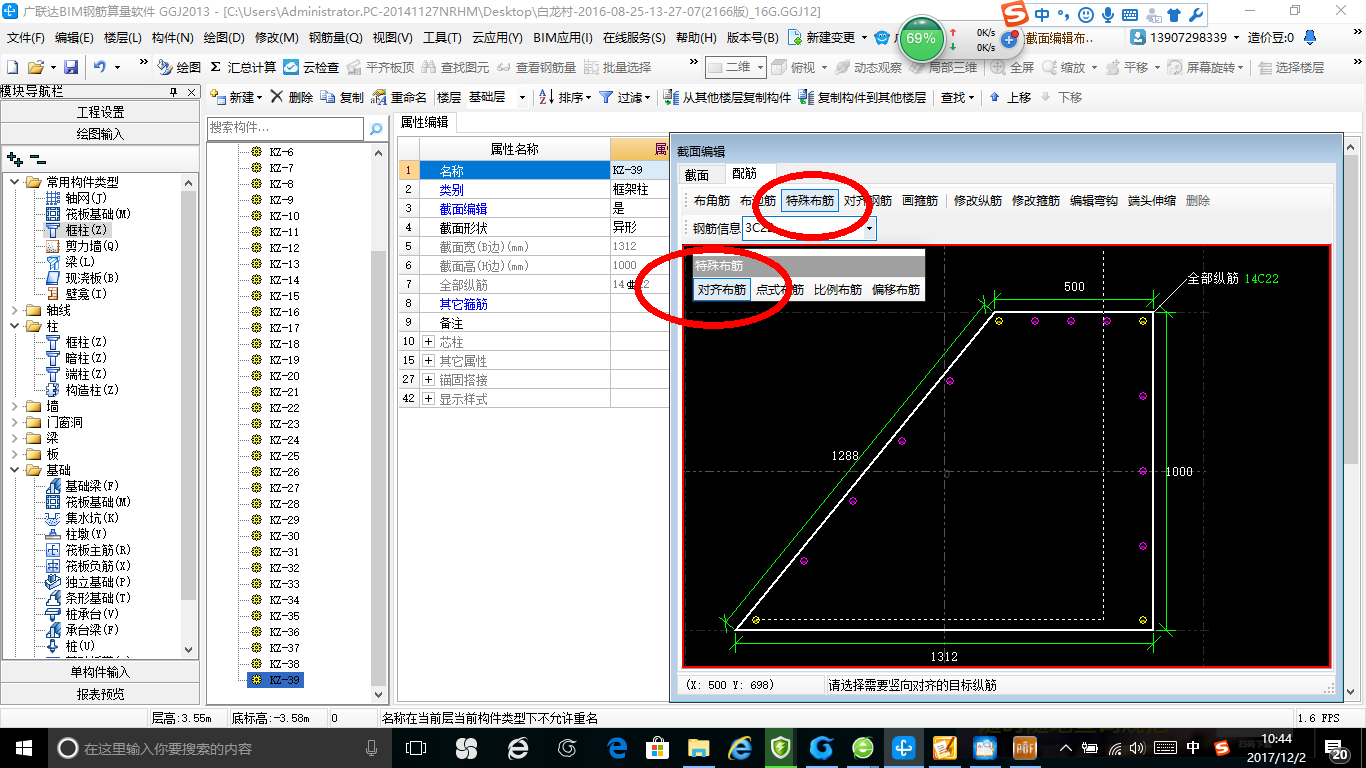Open the BIM应用(I) menu

[x=563, y=37]
